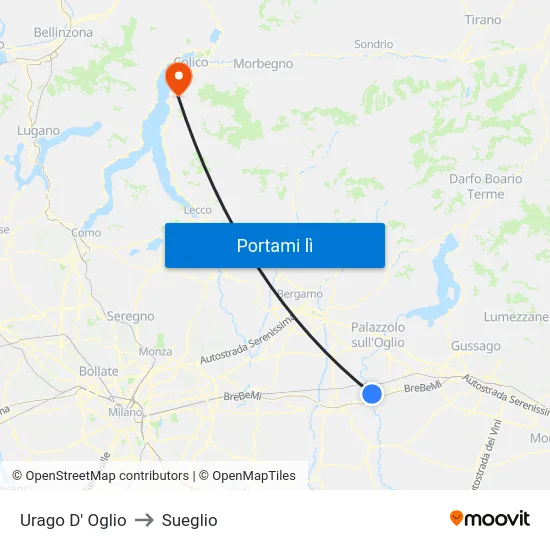The height and width of the screenshot is (550, 550).
Task: Click the Portami lì button
Action: coord(275,246)
